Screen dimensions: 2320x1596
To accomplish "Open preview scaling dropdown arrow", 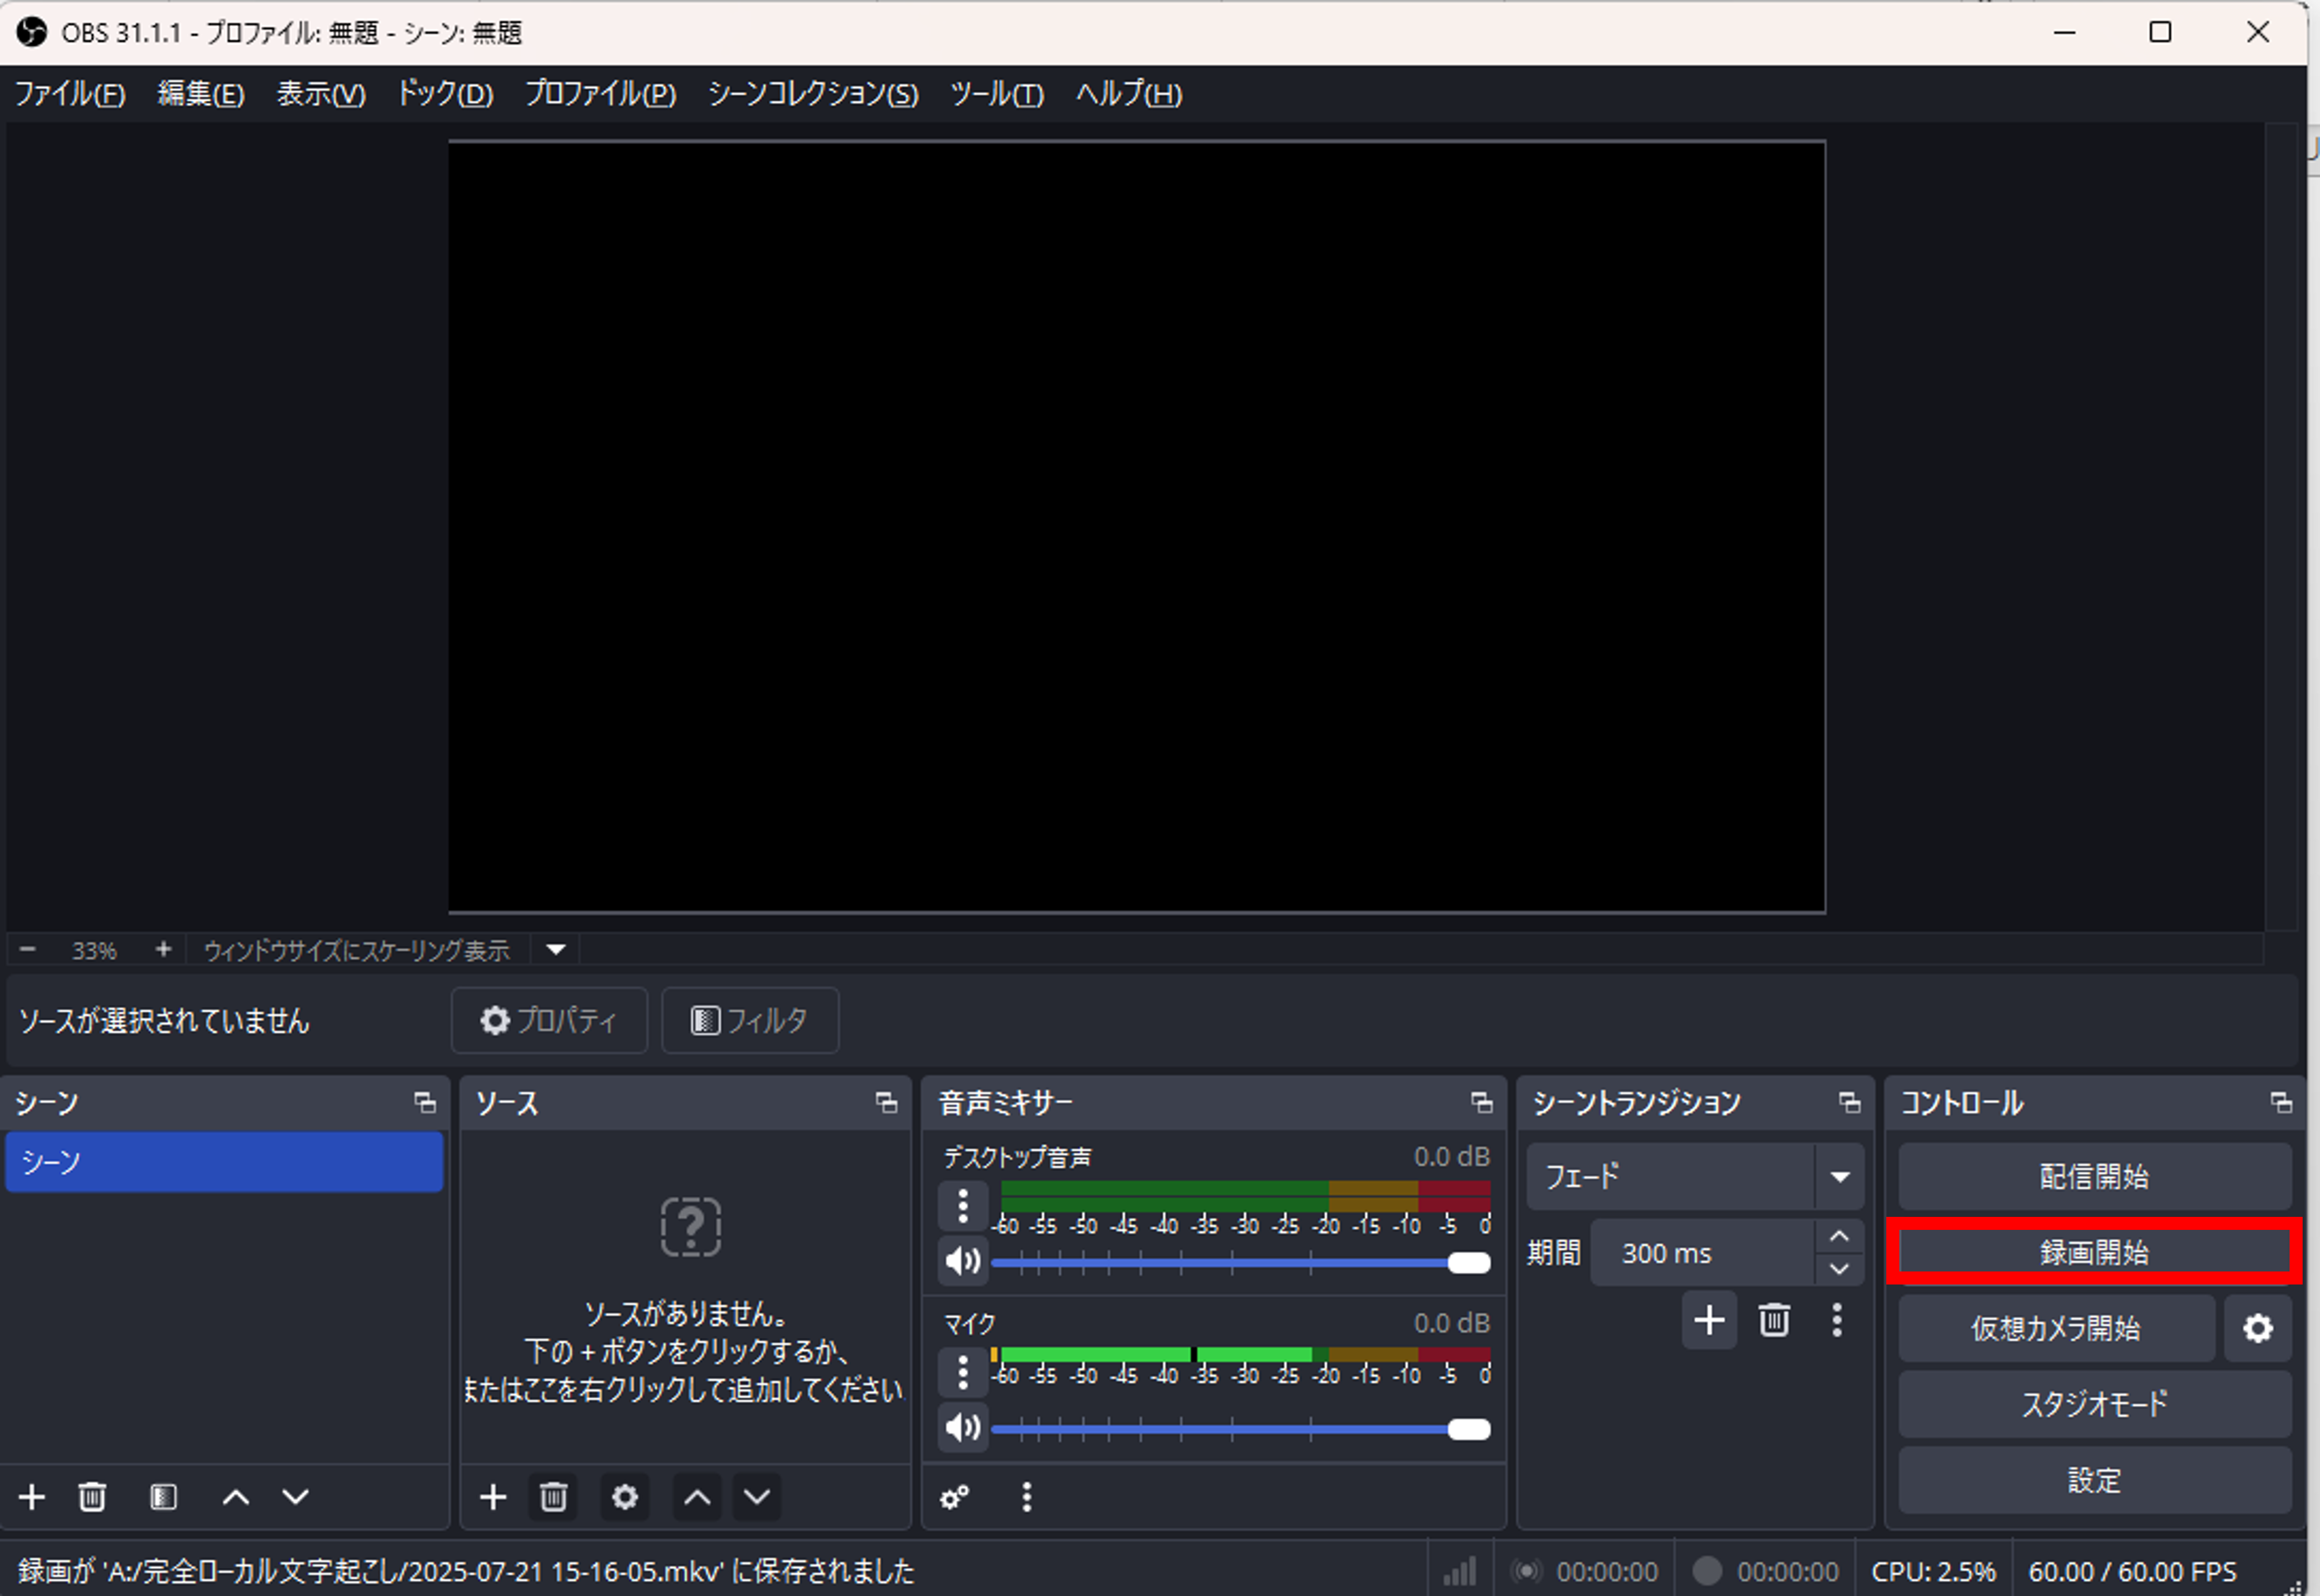I will pyautogui.click(x=556, y=949).
